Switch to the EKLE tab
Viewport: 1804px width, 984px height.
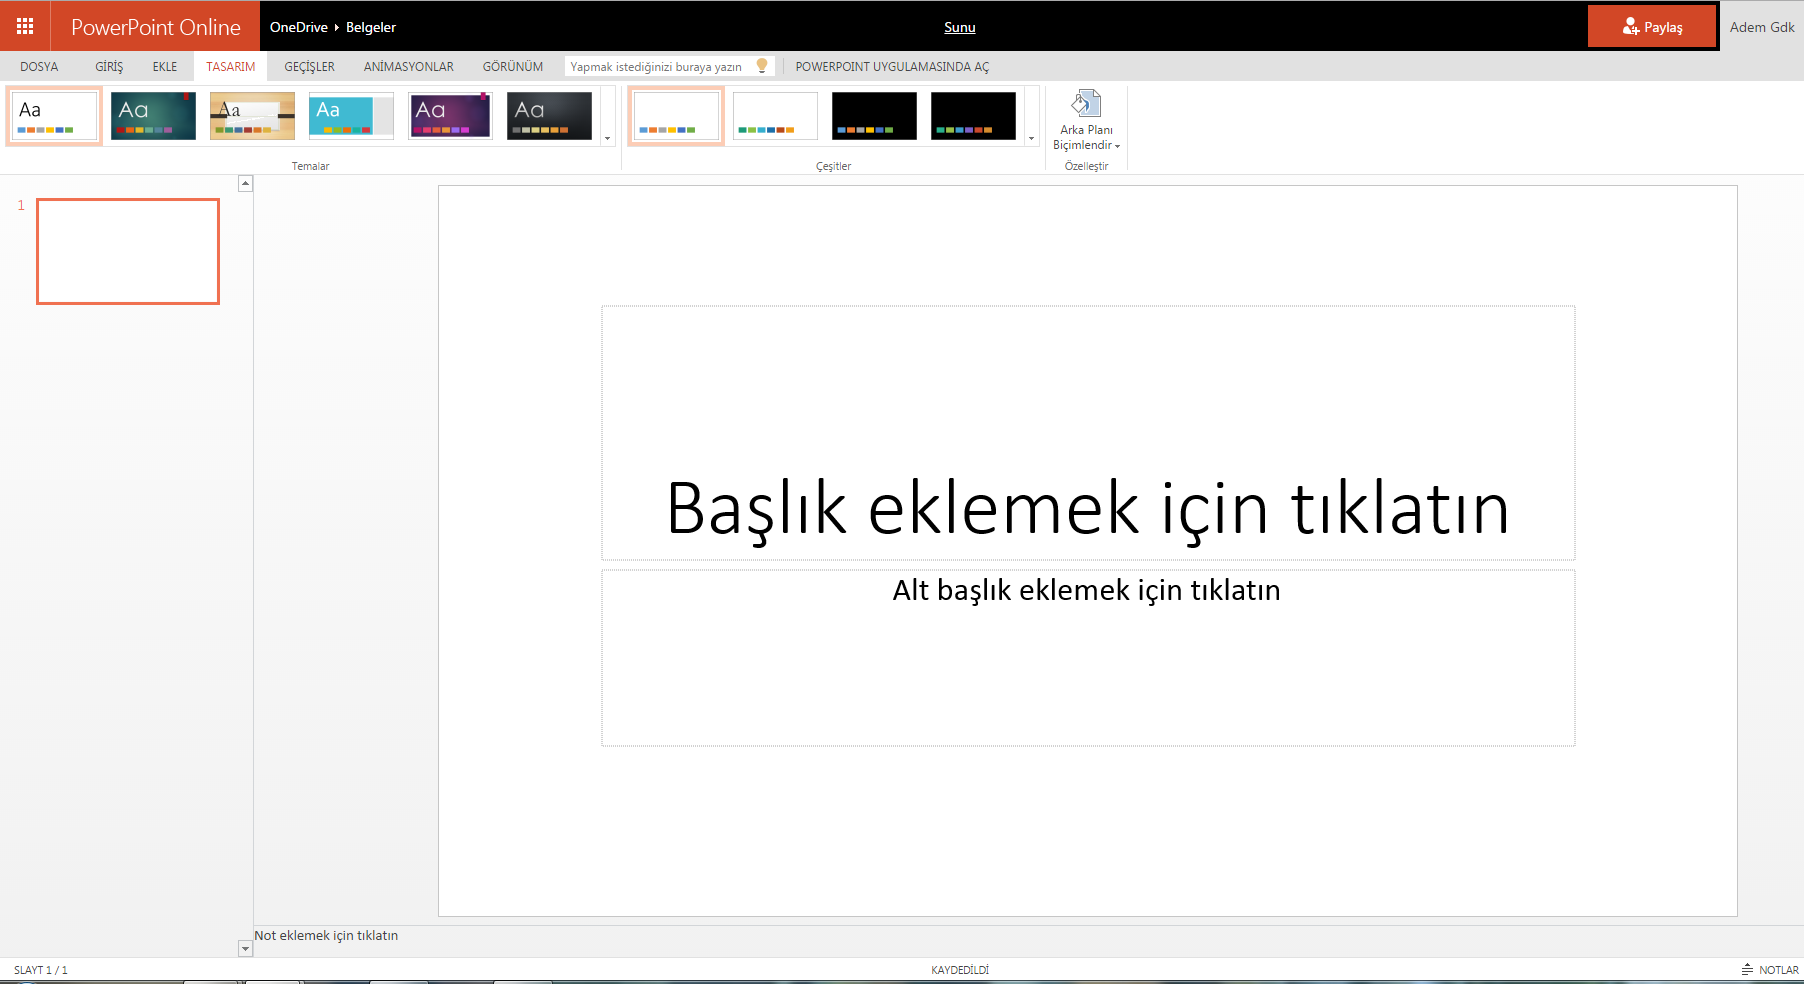pyautogui.click(x=165, y=66)
